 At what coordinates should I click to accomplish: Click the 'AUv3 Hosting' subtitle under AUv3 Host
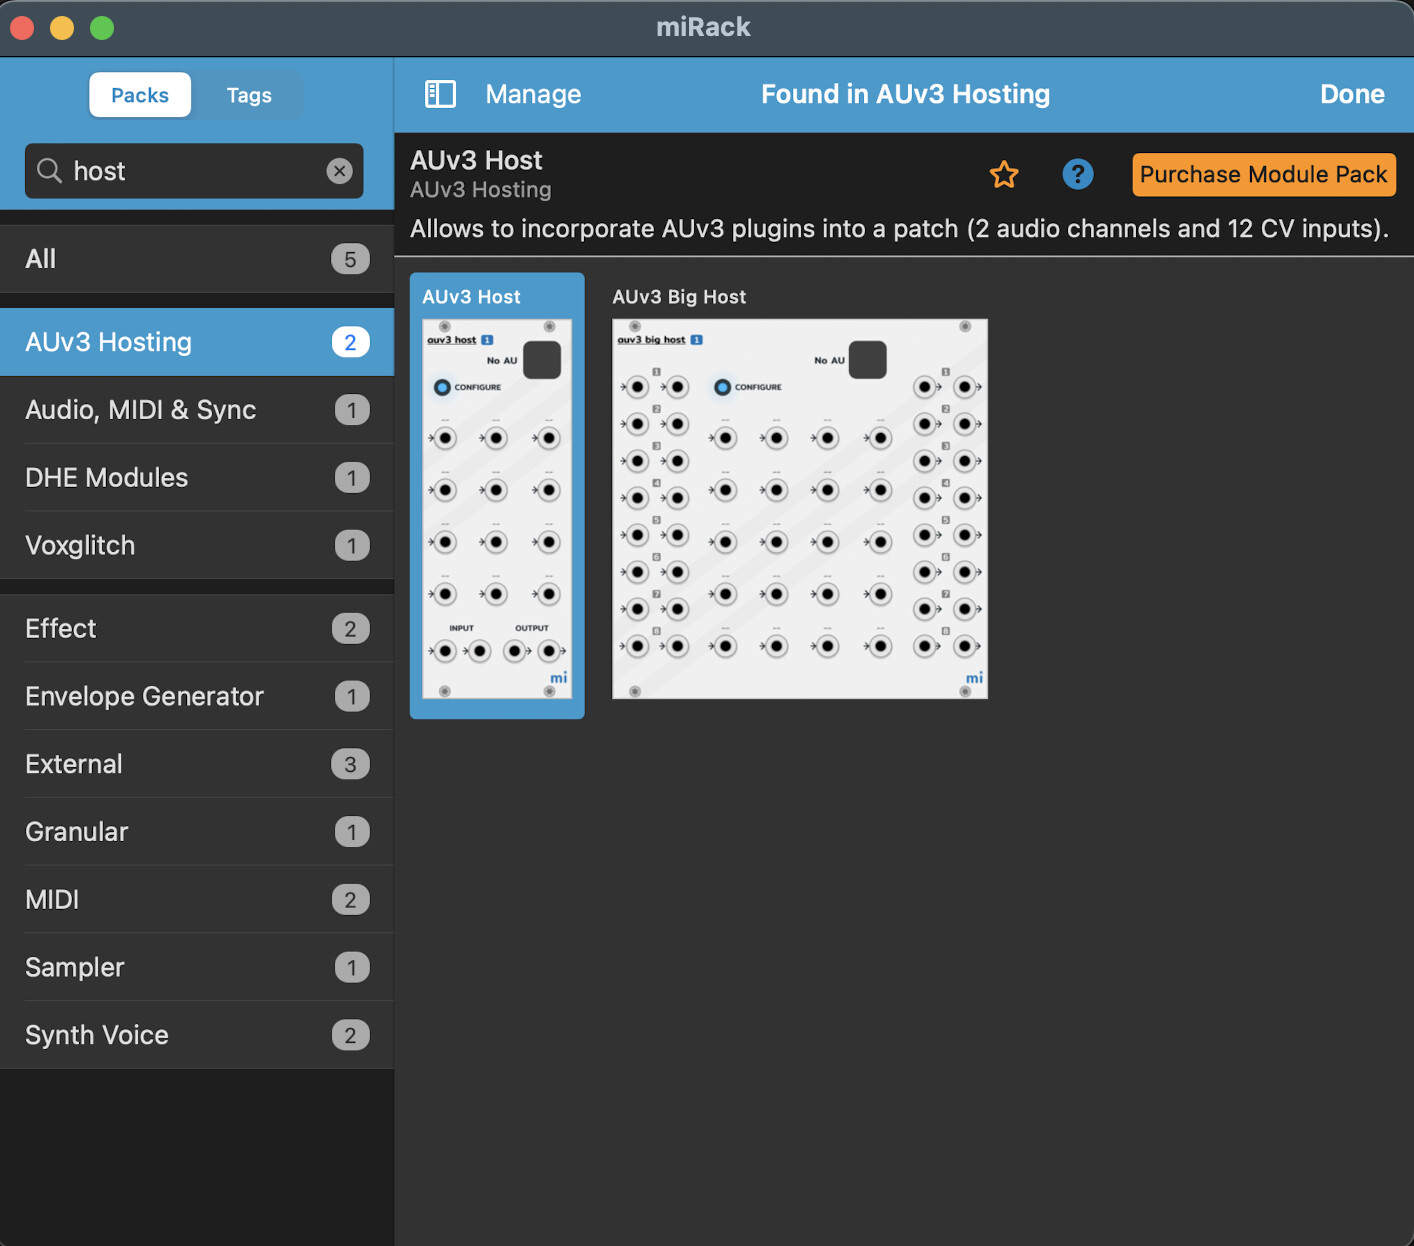click(481, 190)
